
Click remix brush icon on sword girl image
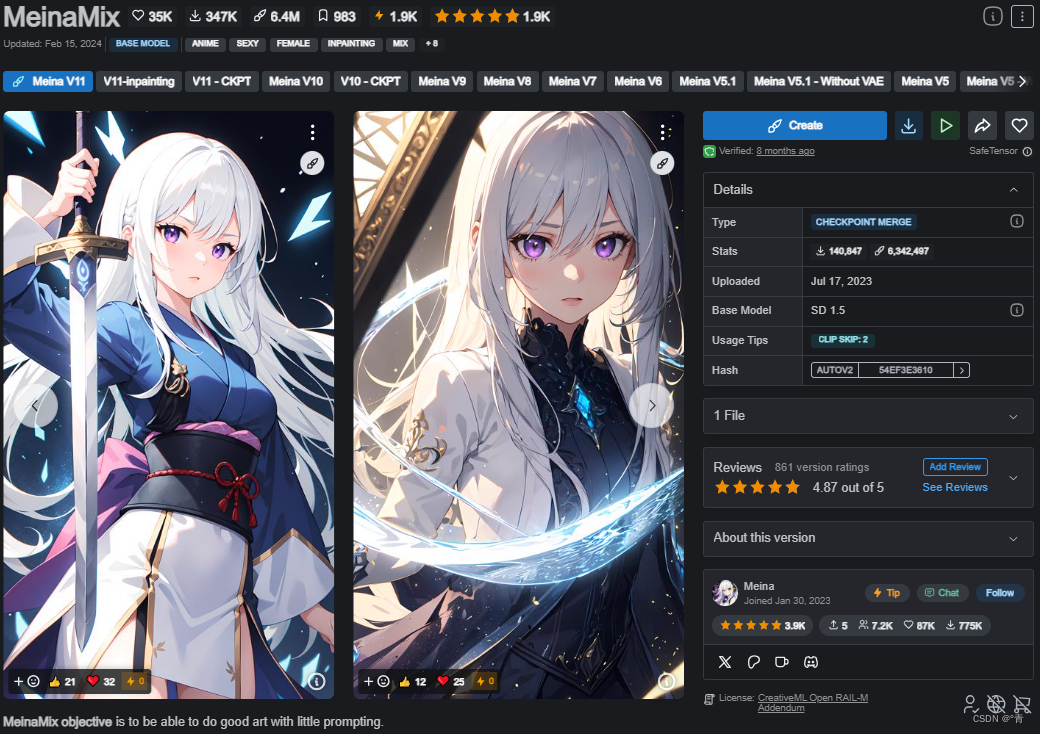click(x=312, y=163)
